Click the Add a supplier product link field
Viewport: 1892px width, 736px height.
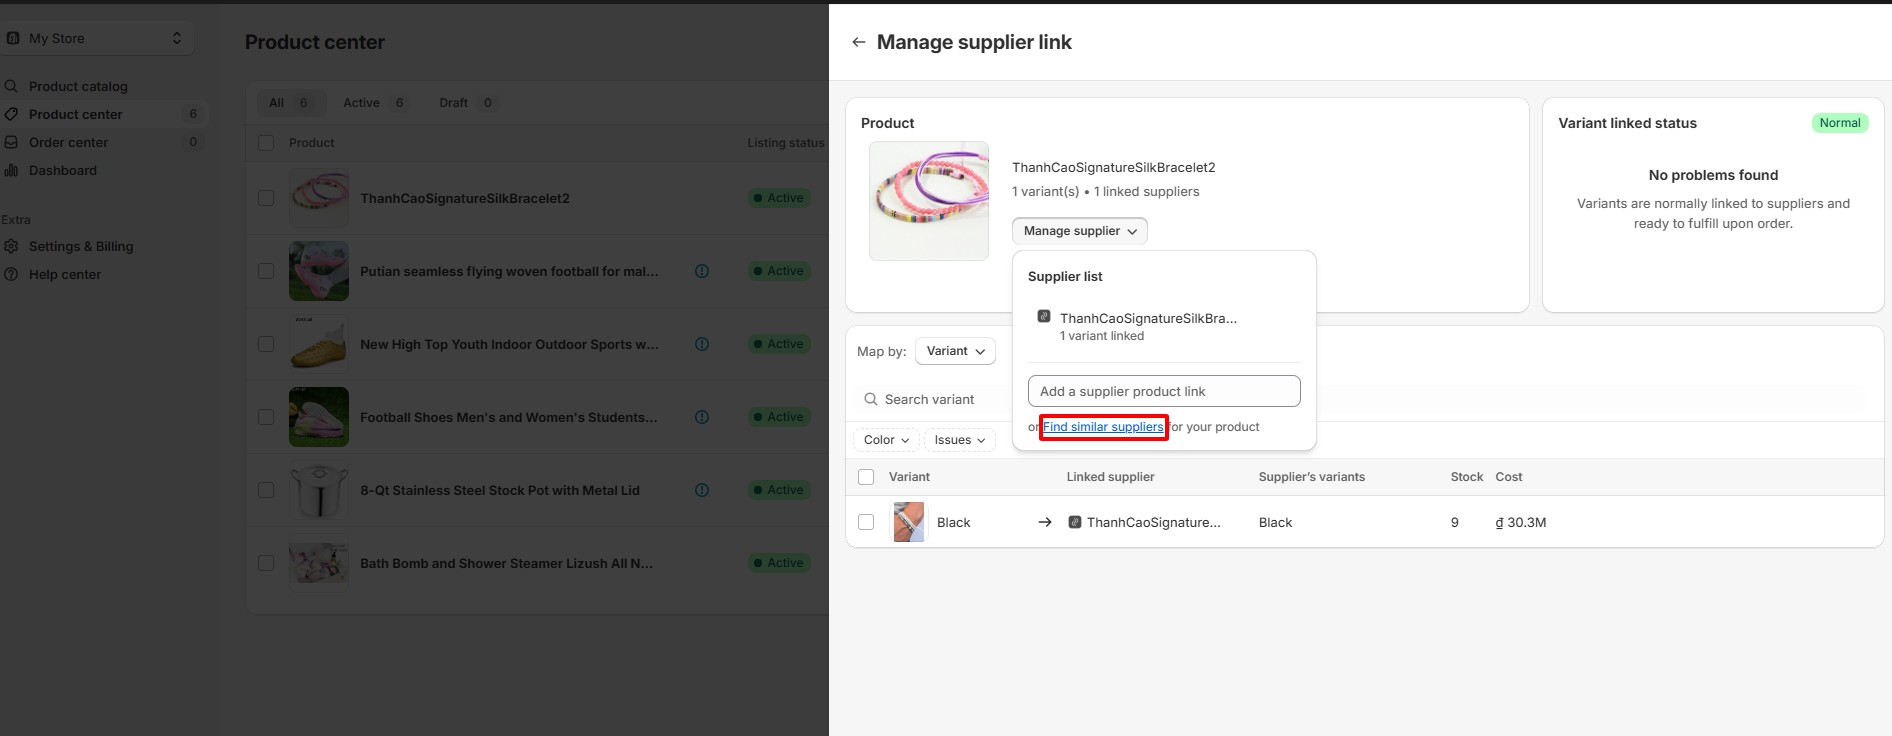click(x=1164, y=391)
